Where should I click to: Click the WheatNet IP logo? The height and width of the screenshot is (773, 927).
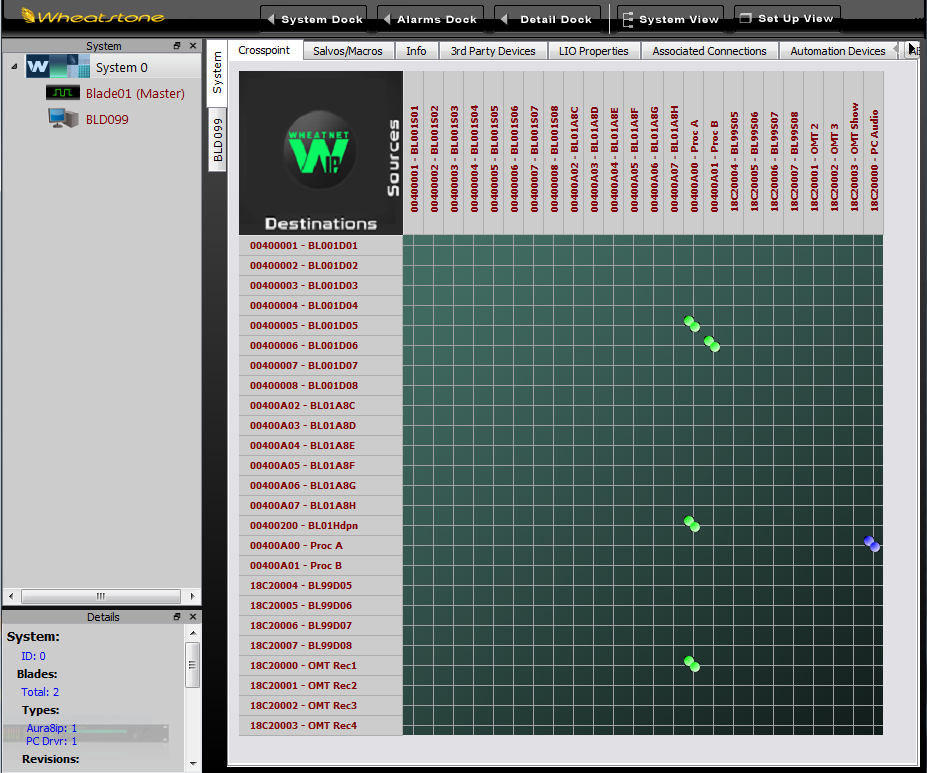coord(320,150)
